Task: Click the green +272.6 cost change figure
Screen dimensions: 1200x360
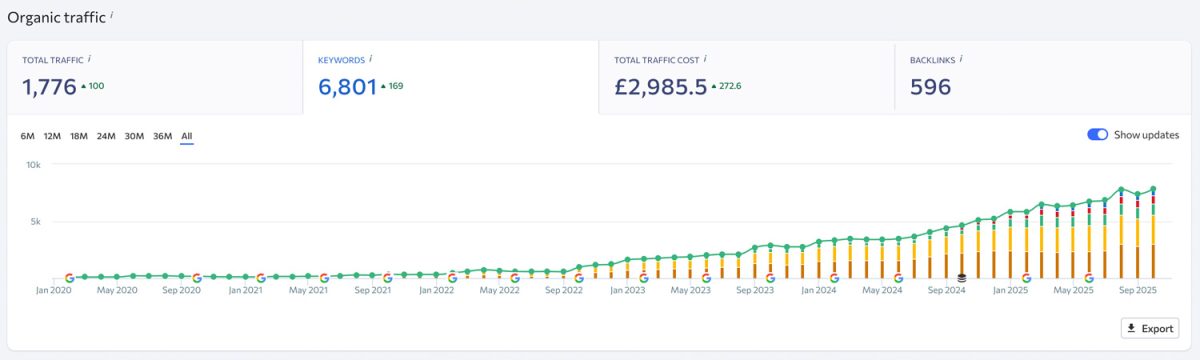Action: pos(726,86)
